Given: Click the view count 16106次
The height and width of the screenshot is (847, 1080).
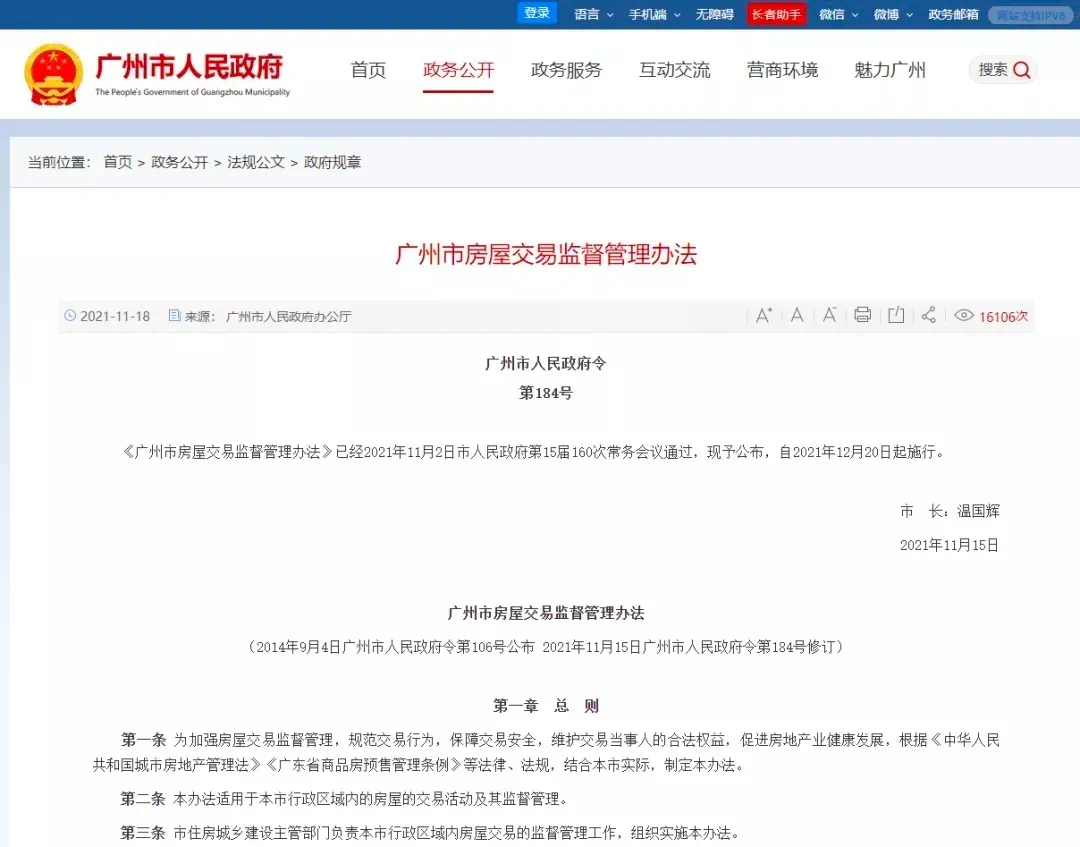Looking at the screenshot, I should [x=1004, y=316].
